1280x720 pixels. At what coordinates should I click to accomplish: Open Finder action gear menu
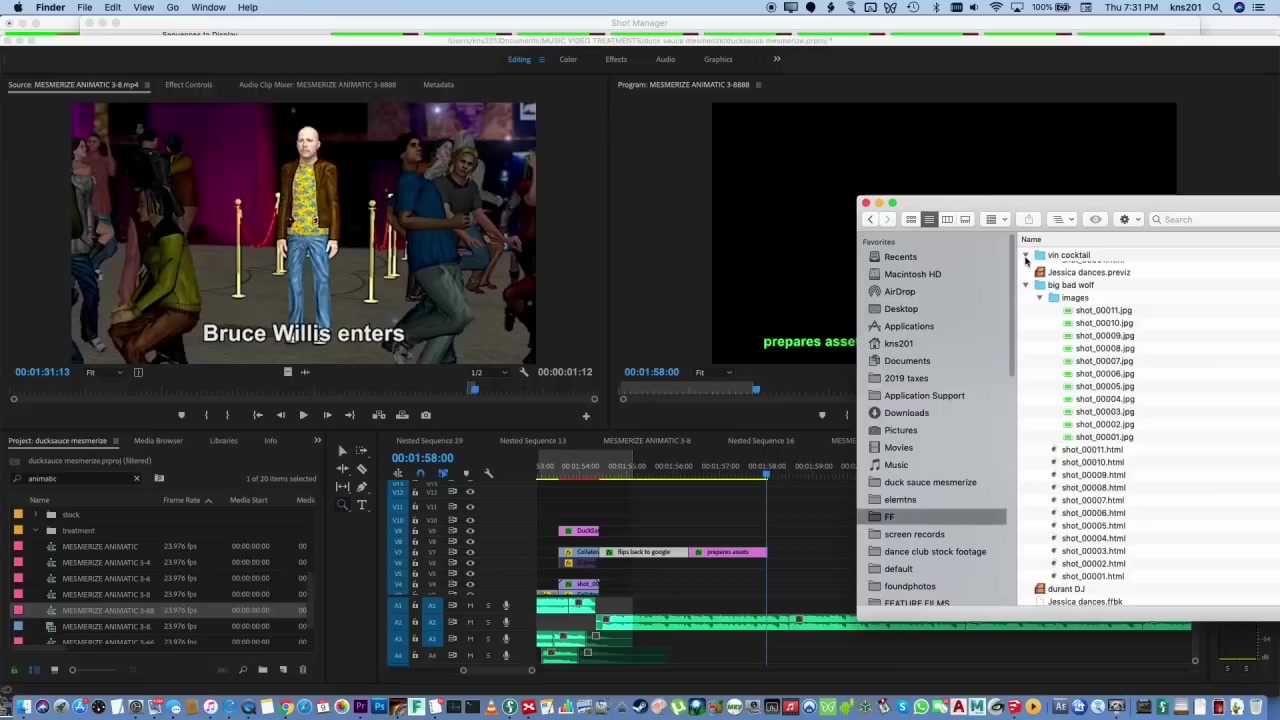[1129, 220]
